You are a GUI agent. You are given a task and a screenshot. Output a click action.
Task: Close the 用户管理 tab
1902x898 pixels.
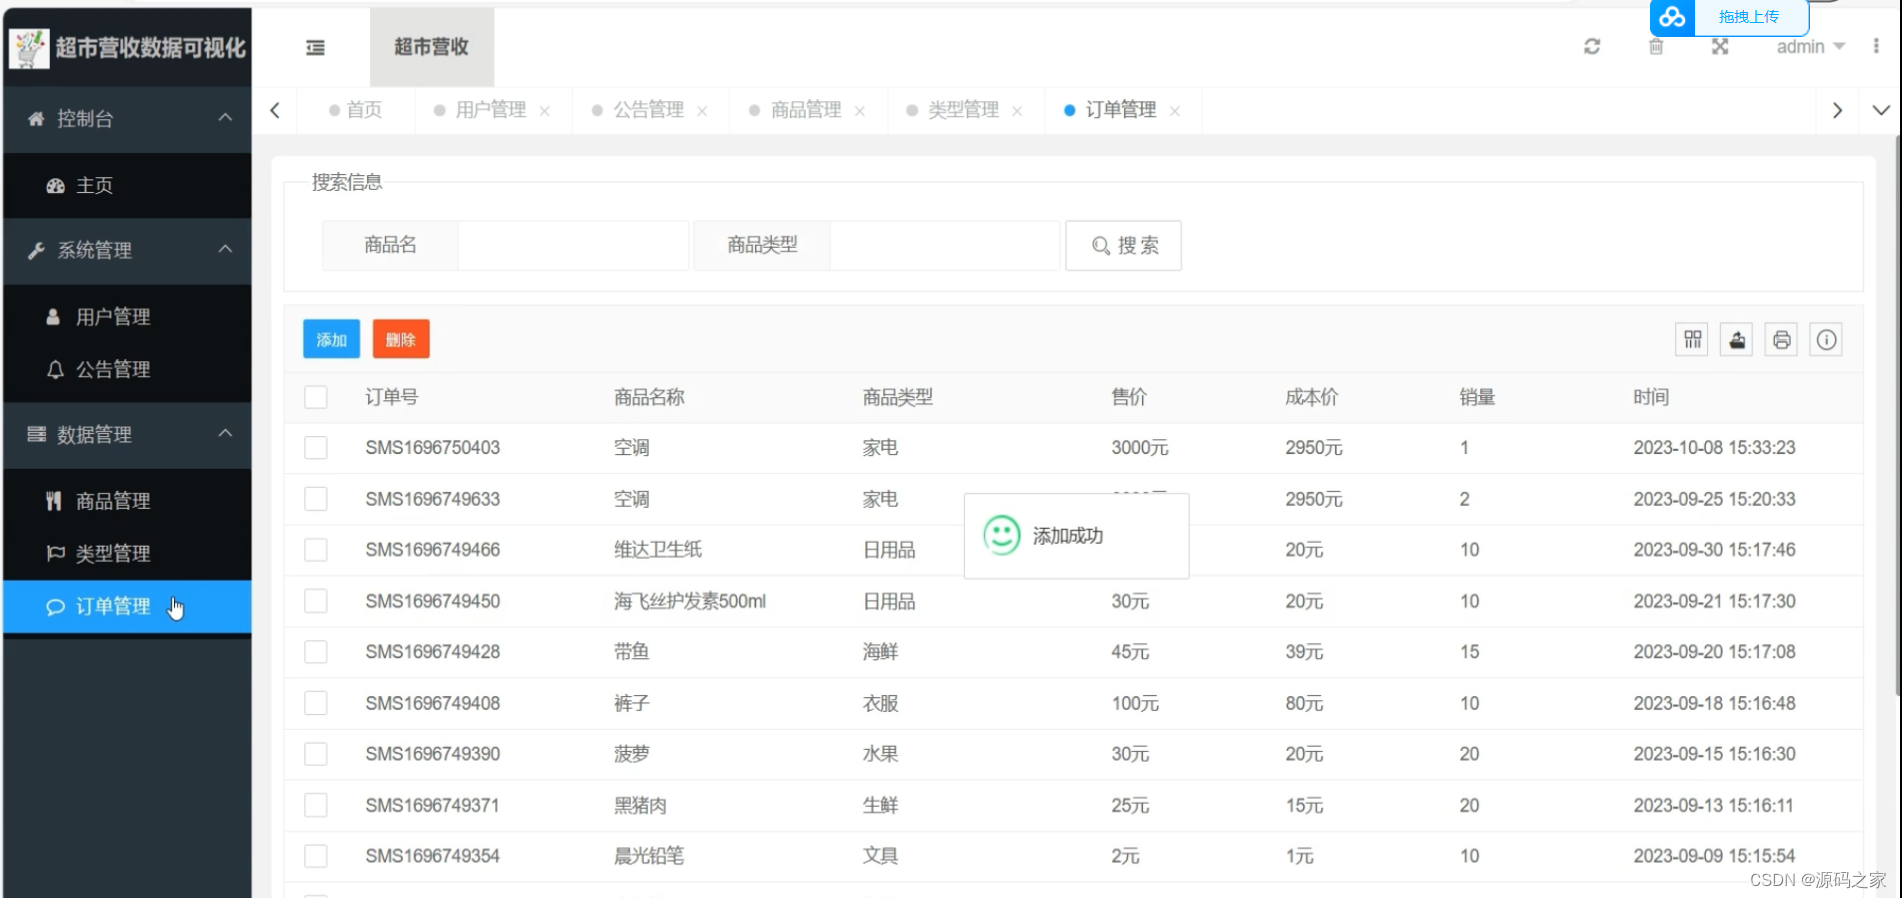pos(545,111)
